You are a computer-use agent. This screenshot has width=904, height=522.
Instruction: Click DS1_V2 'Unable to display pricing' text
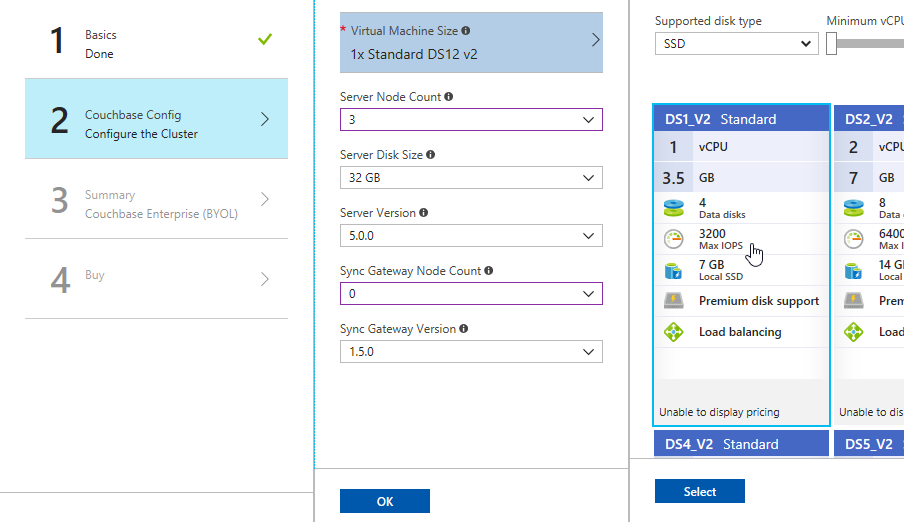tap(719, 412)
